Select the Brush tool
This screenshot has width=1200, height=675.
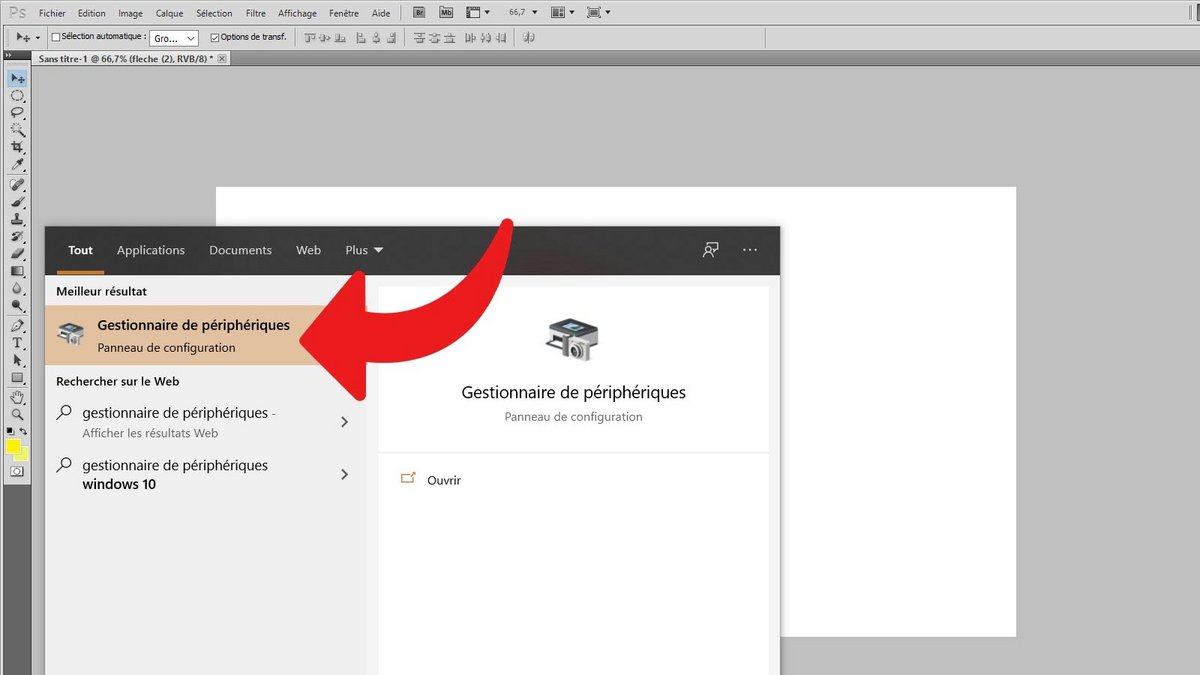(x=18, y=202)
